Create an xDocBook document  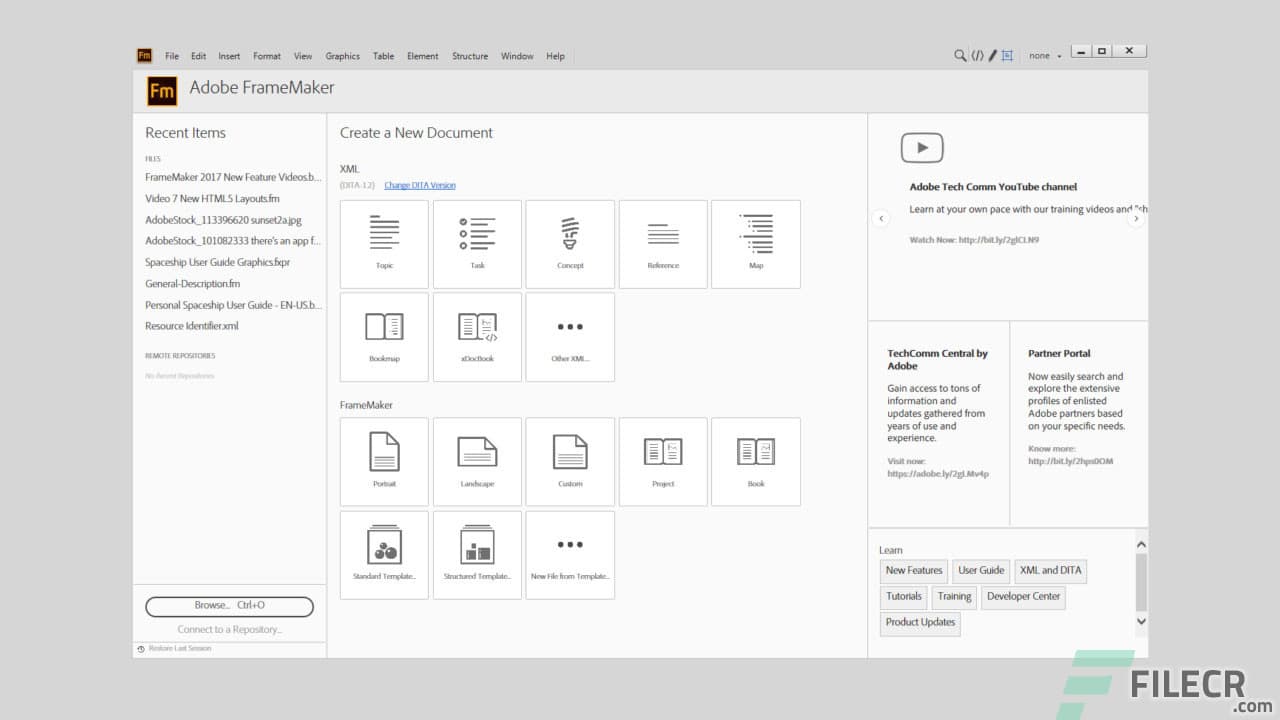477,336
